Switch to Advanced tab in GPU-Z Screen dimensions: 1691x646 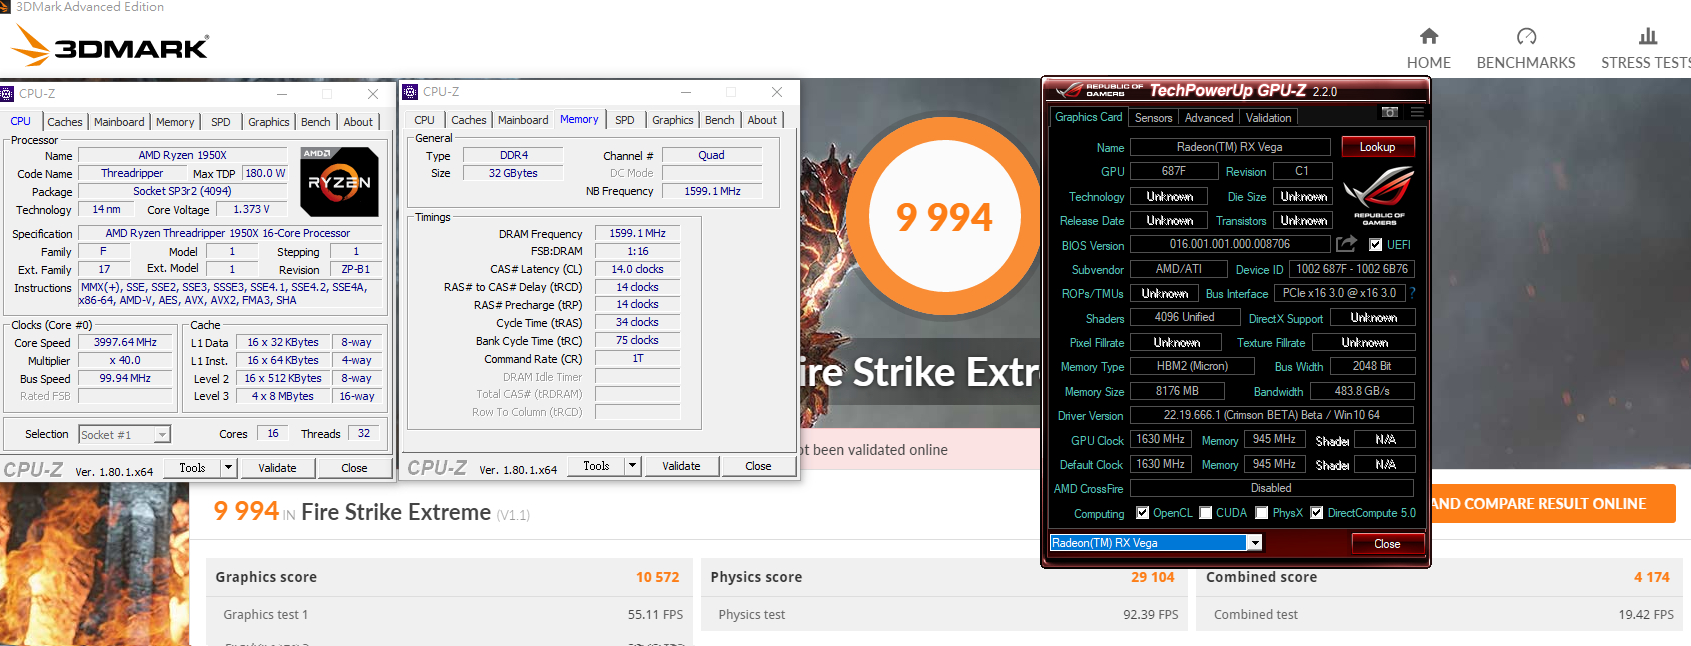click(1209, 118)
